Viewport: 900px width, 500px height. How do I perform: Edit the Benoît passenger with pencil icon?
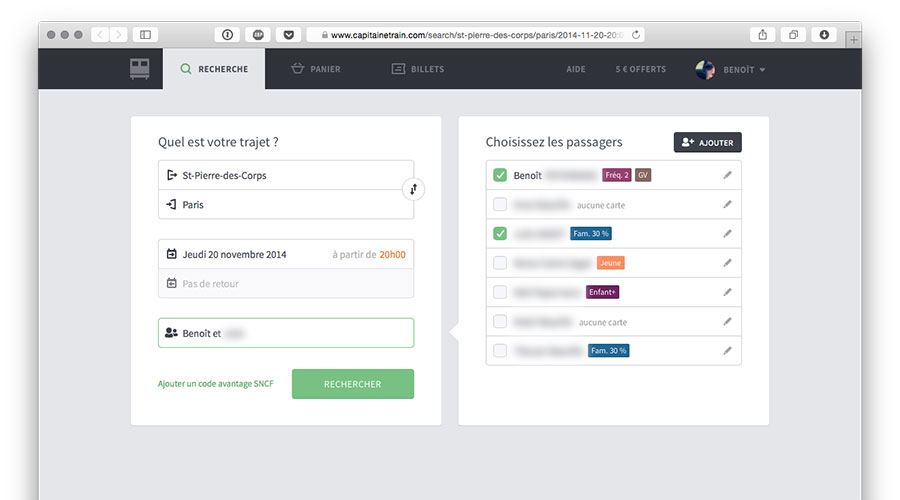[727, 175]
